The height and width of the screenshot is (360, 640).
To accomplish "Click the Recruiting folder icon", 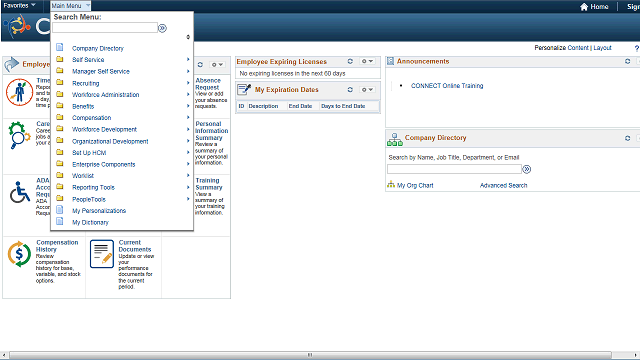I will pyautogui.click(x=60, y=82).
